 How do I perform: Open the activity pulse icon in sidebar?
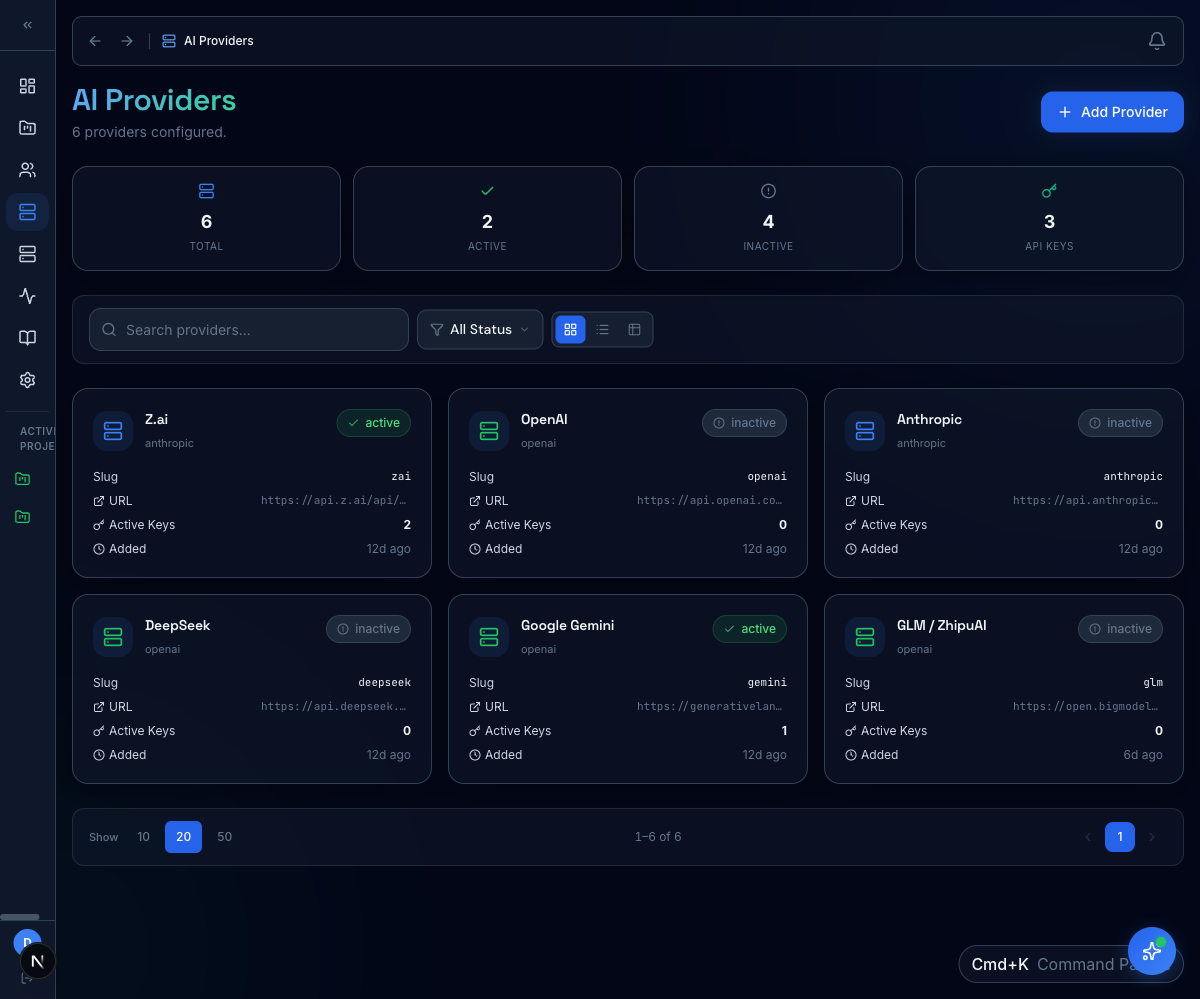(27, 296)
